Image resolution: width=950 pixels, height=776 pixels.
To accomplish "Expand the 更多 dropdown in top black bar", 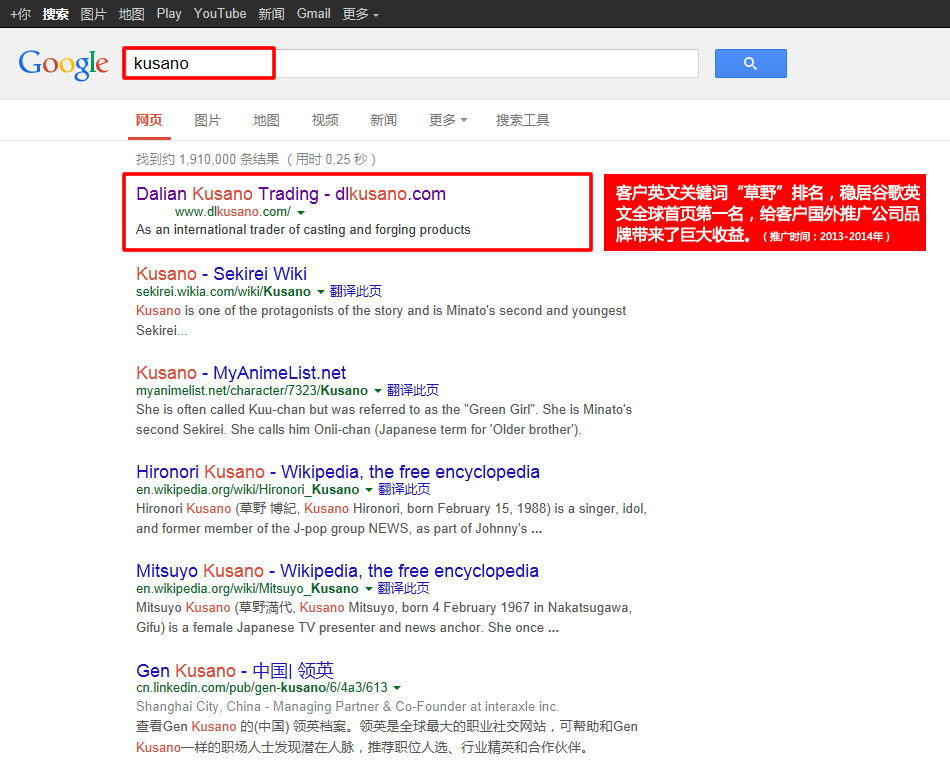I will point(360,14).
